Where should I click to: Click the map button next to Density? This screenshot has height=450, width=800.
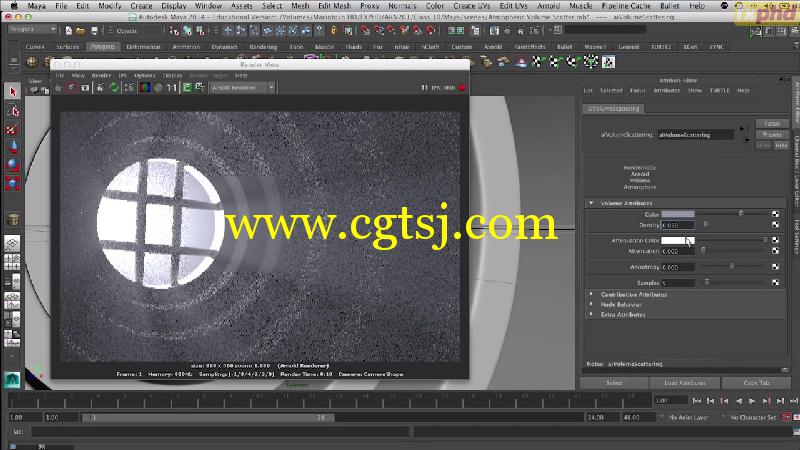click(776, 224)
